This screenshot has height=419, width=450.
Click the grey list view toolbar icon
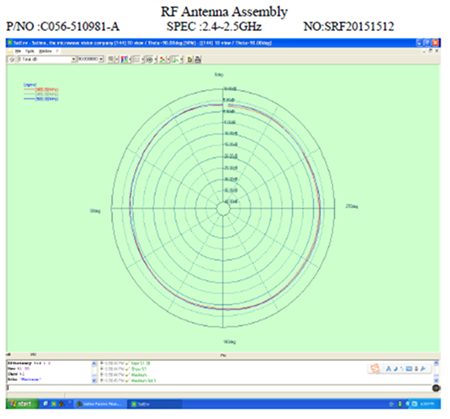[x=110, y=59]
